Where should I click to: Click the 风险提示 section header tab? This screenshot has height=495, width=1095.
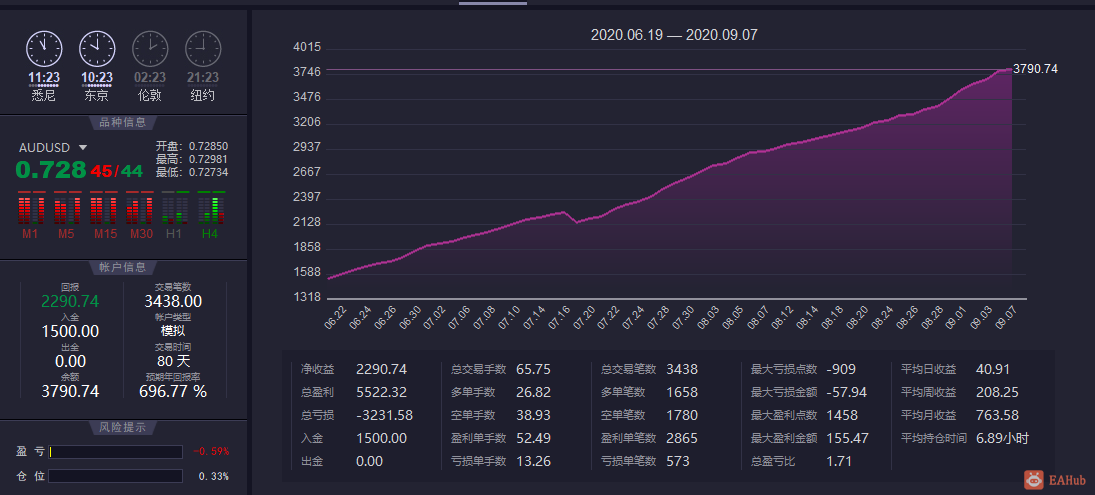[x=123, y=427]
